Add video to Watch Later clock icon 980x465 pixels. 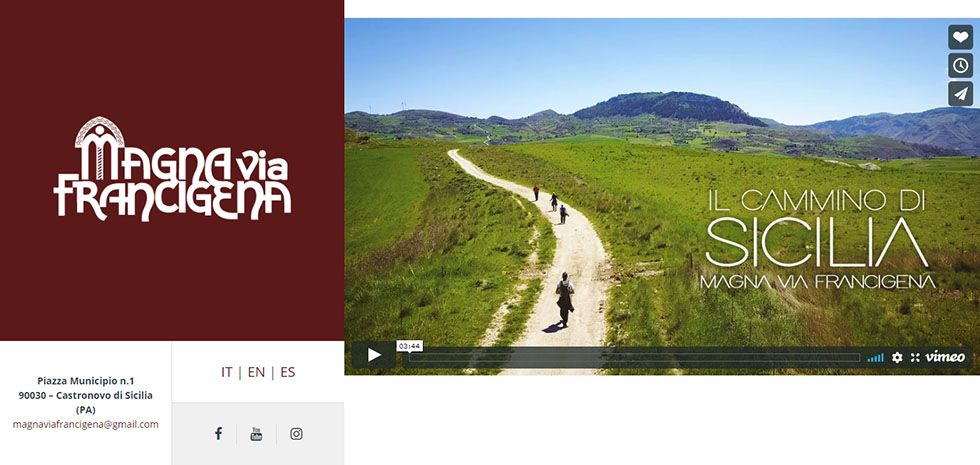click(960, 65)
